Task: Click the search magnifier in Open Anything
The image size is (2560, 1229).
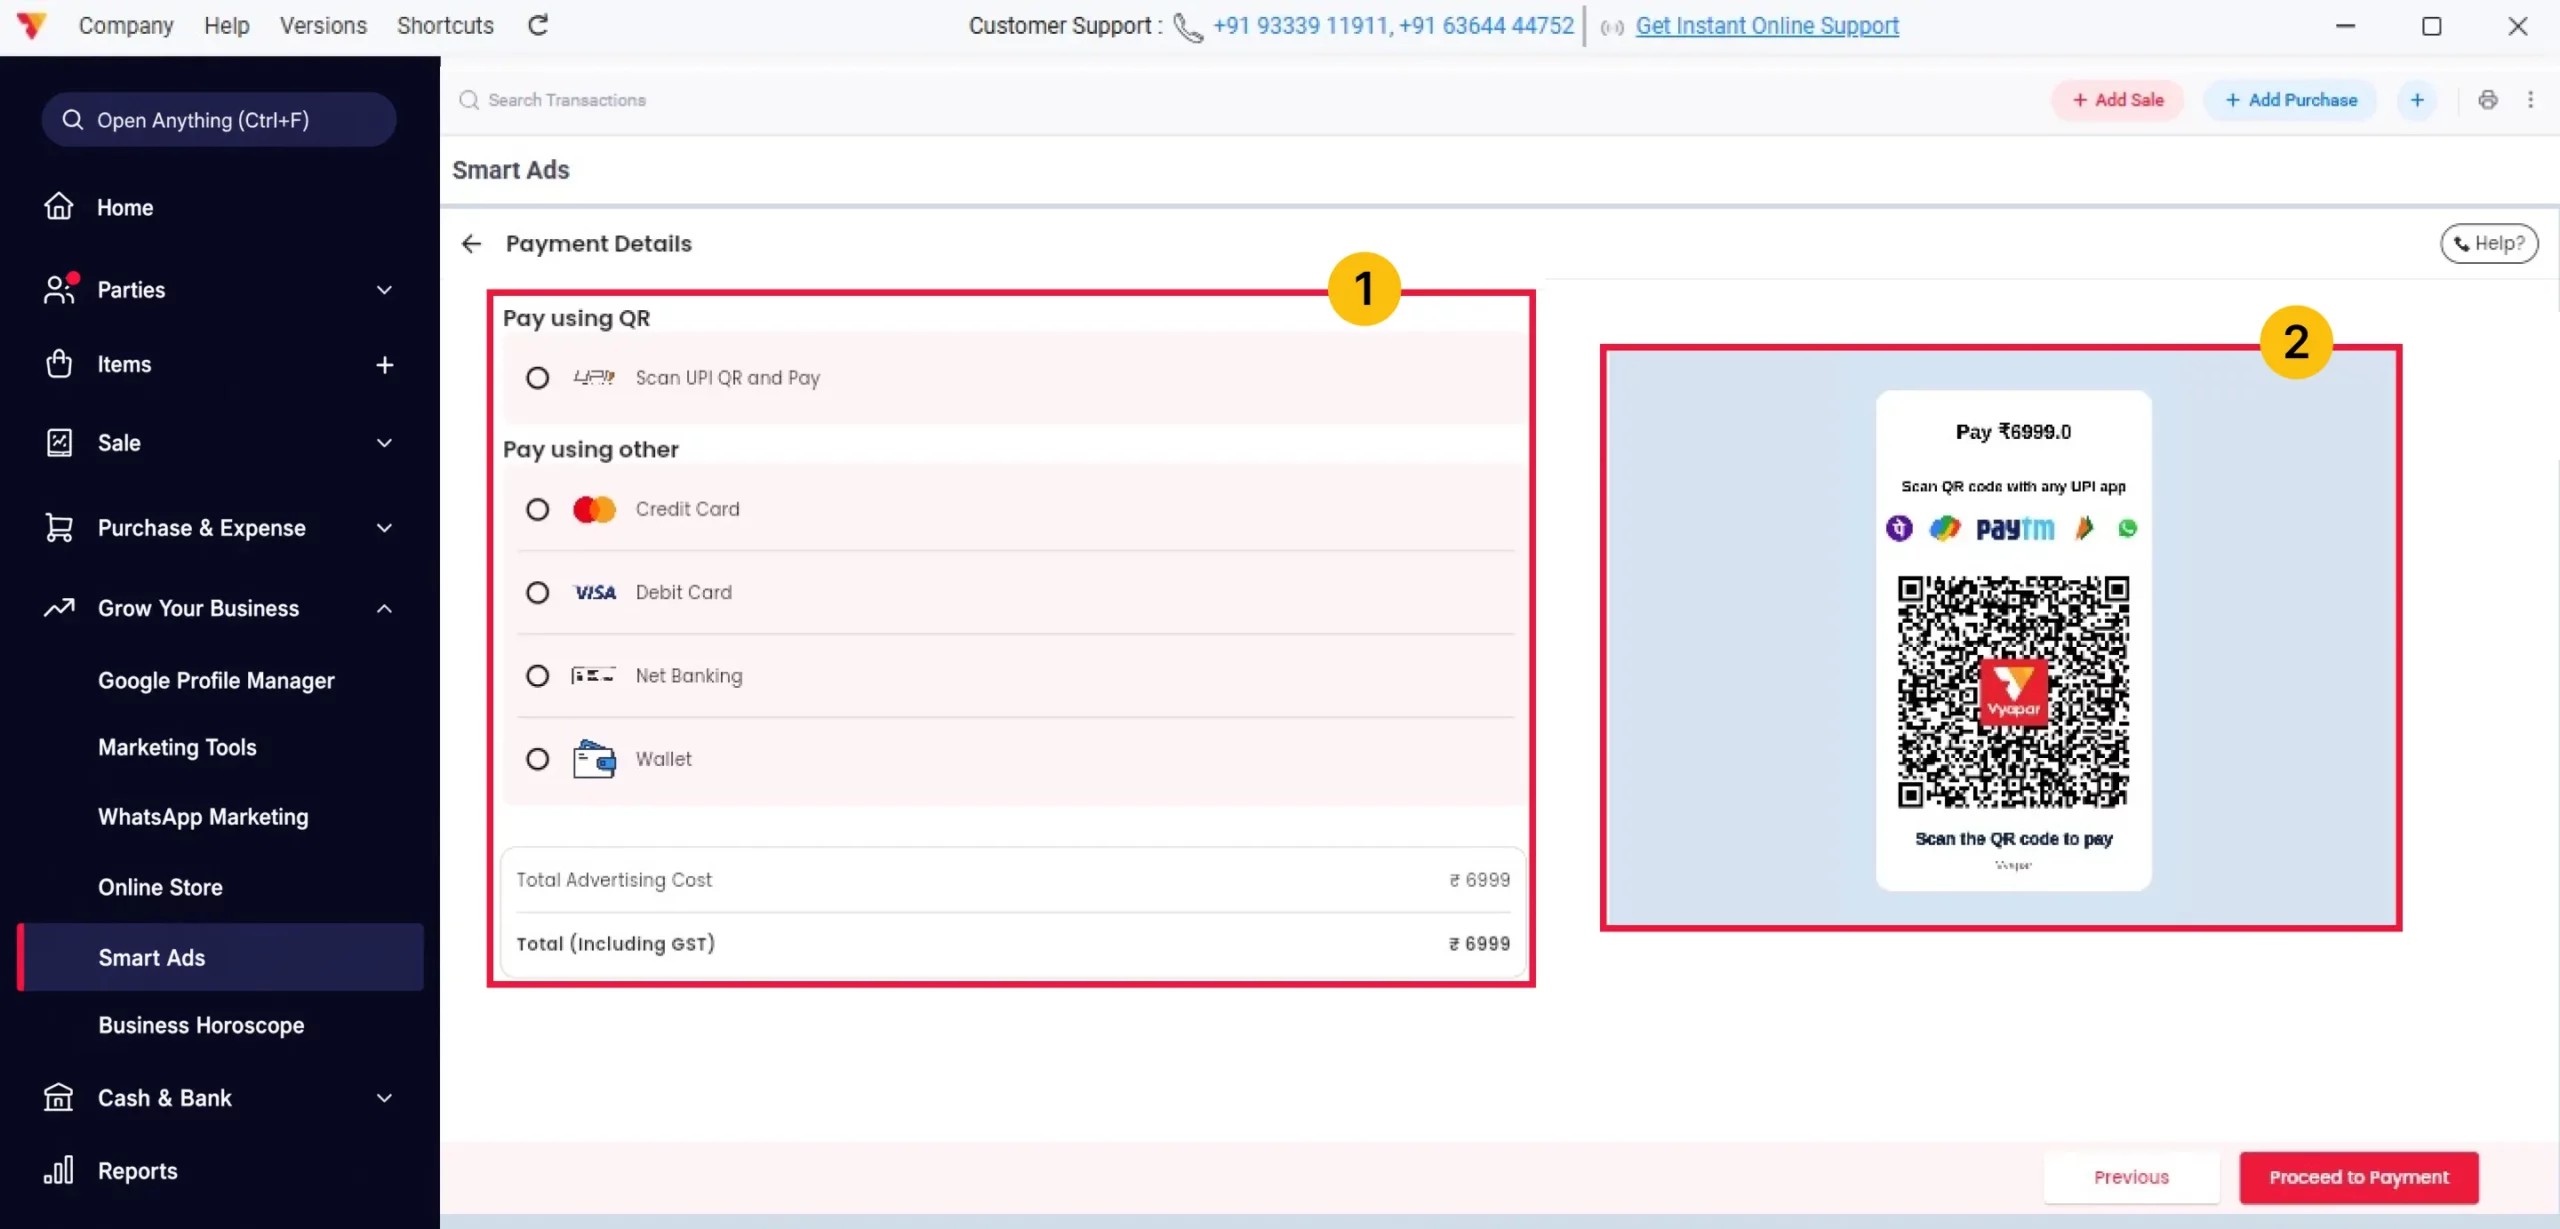Action: pos(72,120)
